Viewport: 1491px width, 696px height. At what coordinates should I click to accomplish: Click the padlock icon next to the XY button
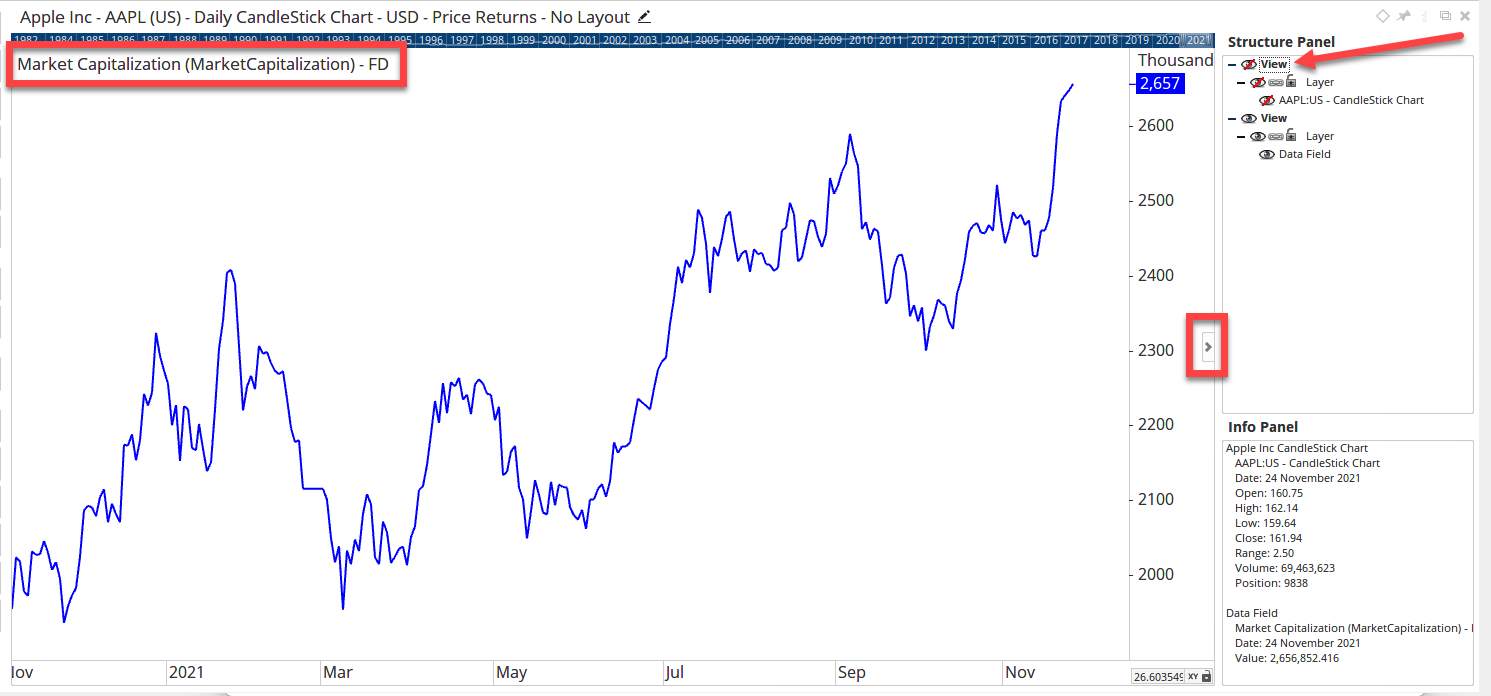point(1206,677)
